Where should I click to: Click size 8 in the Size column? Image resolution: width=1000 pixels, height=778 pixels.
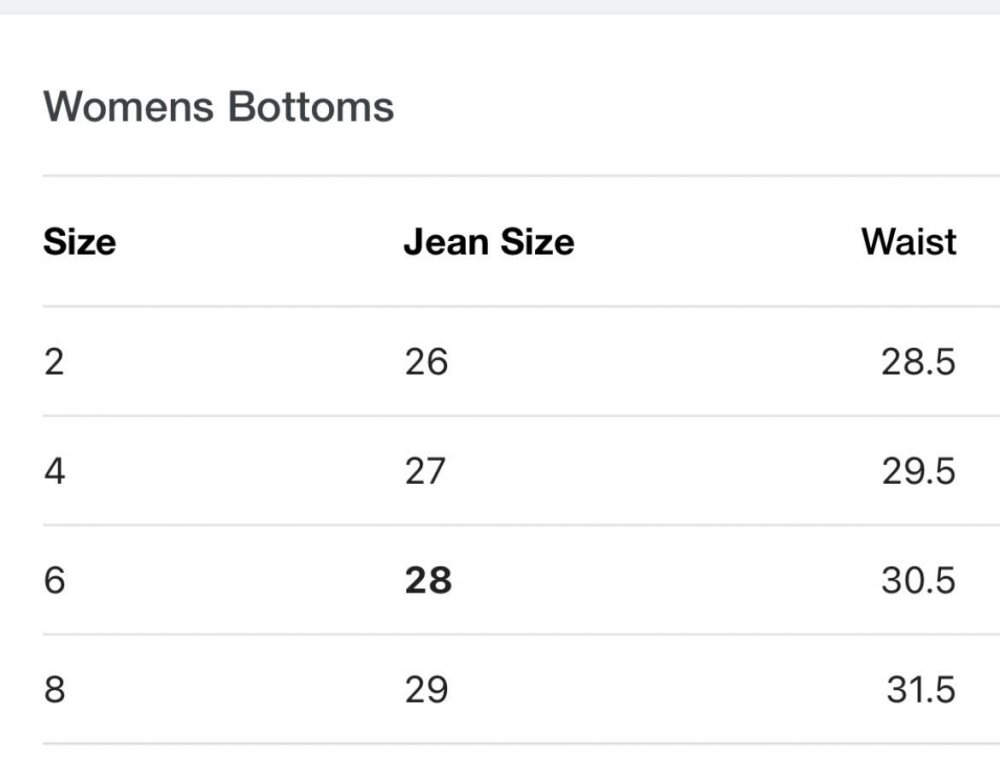(x=54, y=690)
